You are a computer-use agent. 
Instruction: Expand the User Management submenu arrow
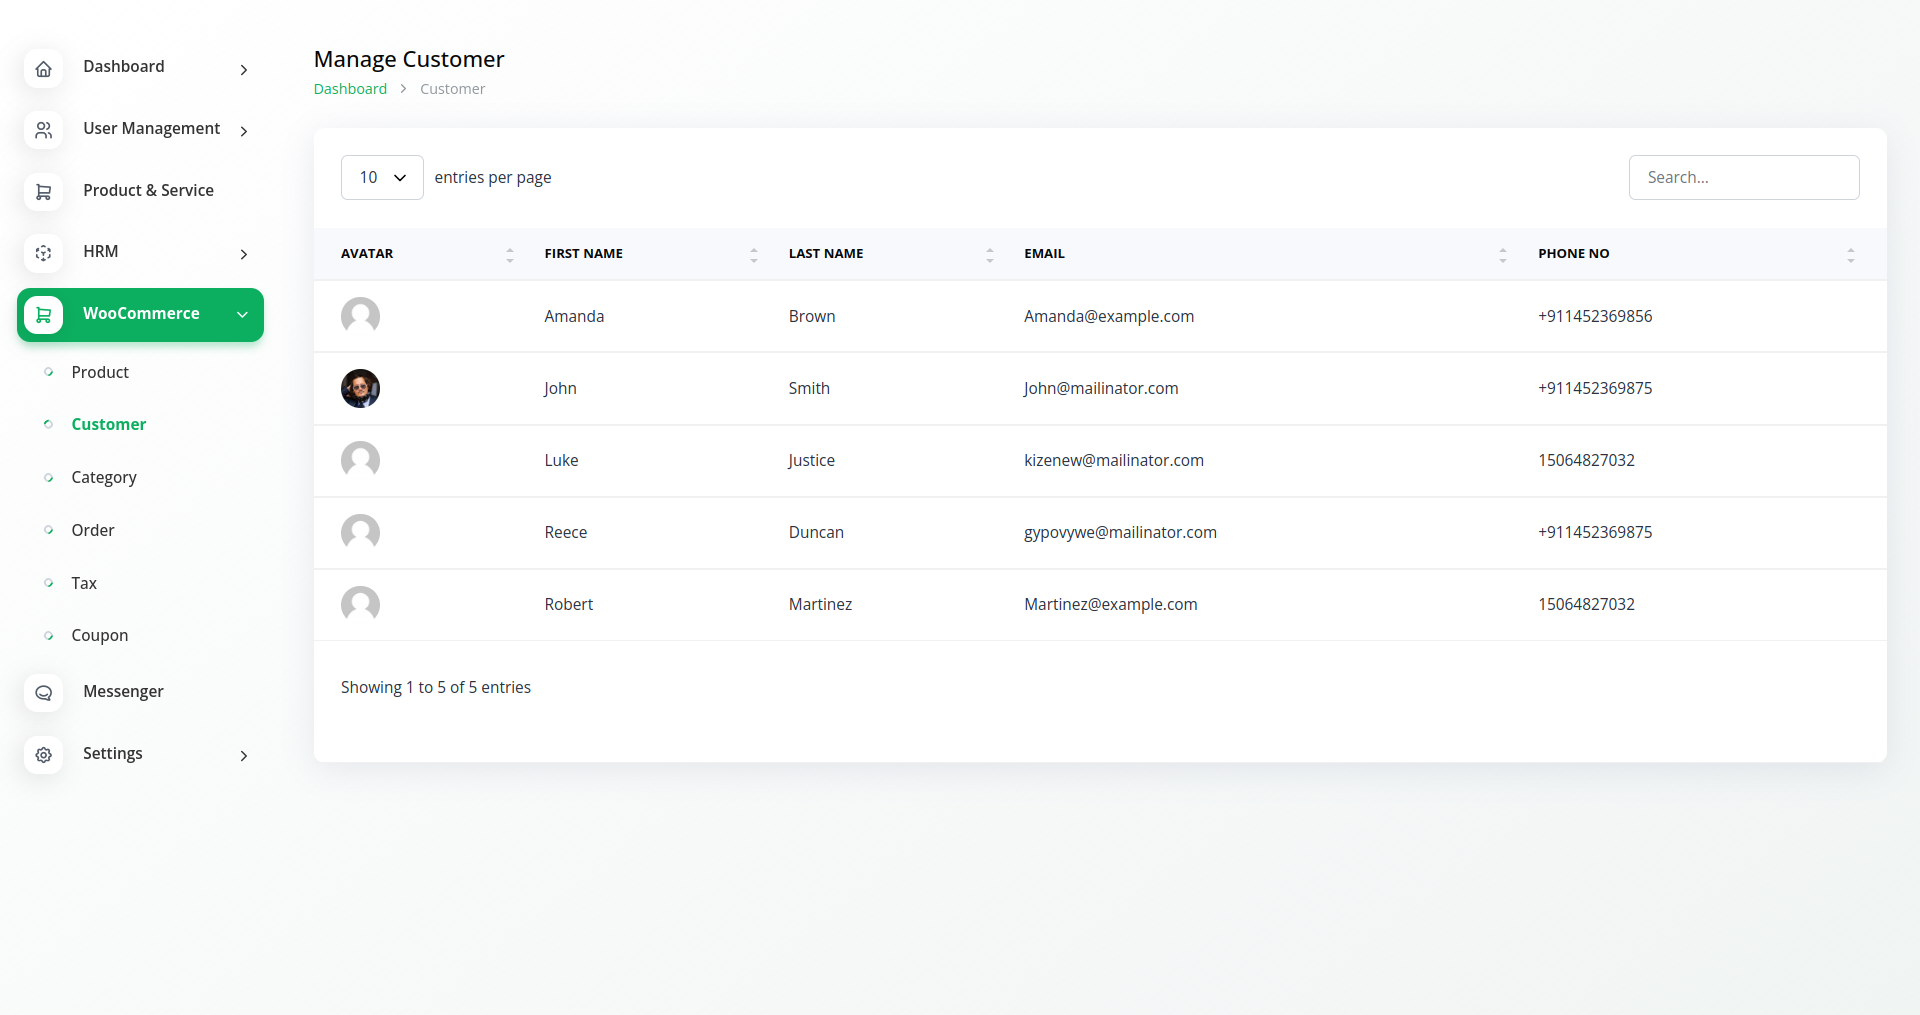coord(243,131)
